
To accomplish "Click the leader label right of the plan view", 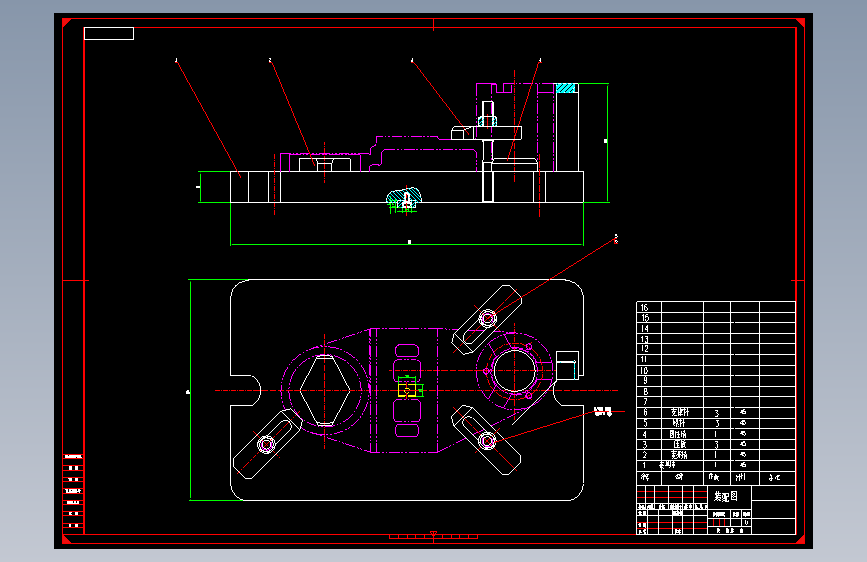I will point(603,411).
